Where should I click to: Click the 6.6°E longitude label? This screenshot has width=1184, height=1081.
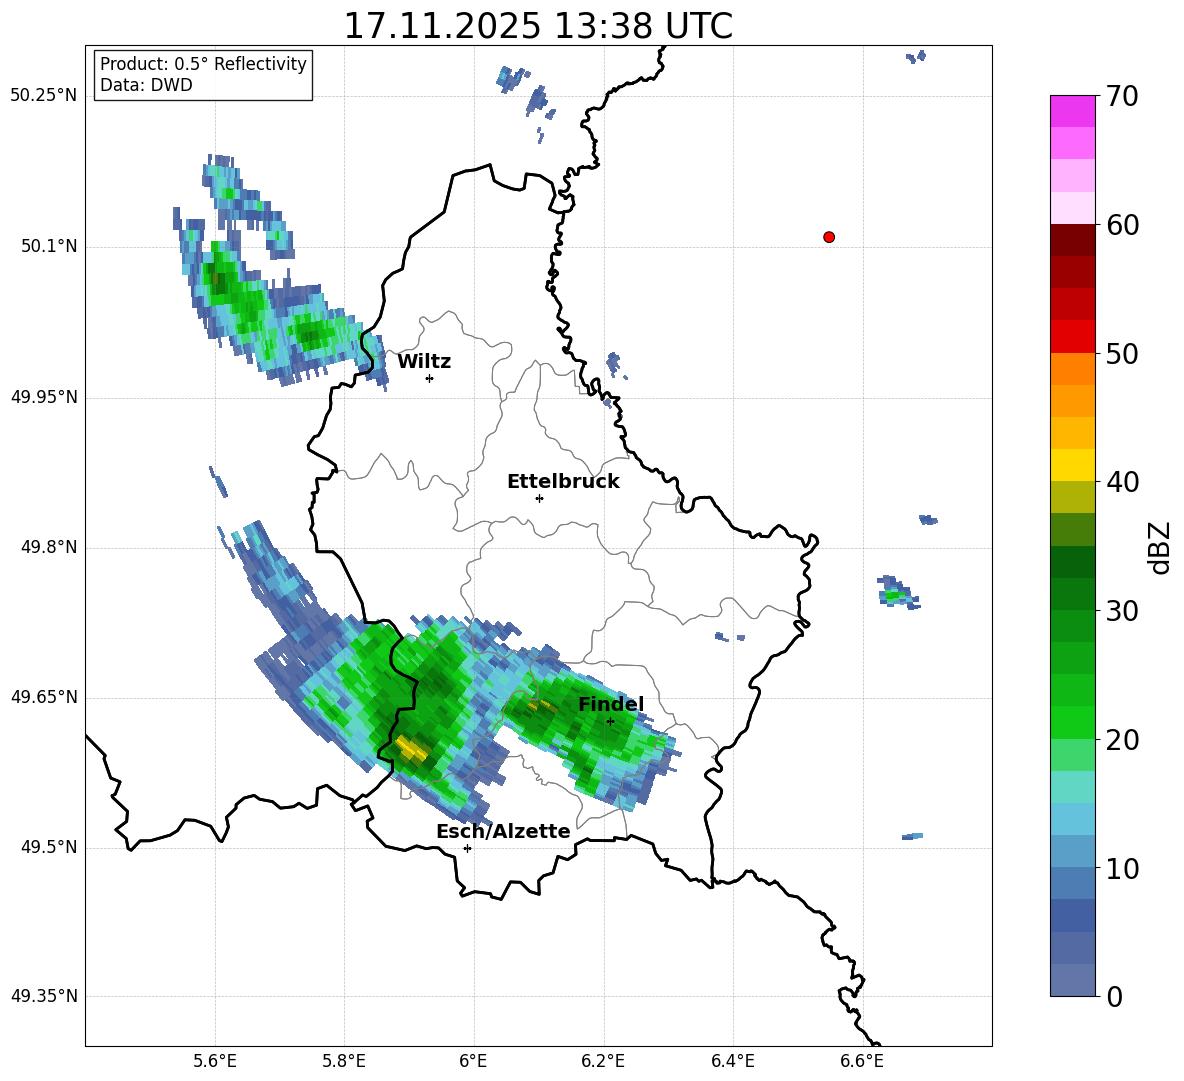(x=862, y=1061)
